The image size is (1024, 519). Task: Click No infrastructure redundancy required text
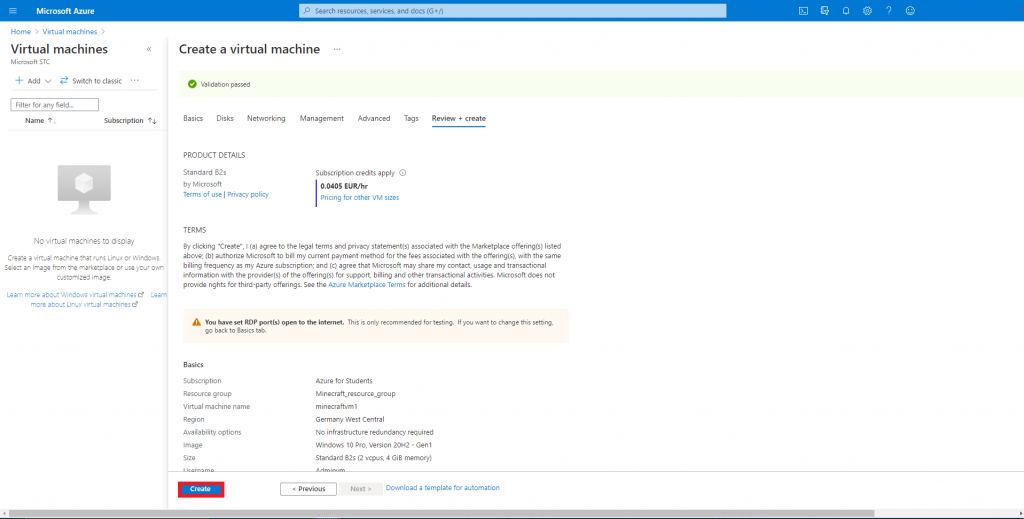click(x=374, y=432)
